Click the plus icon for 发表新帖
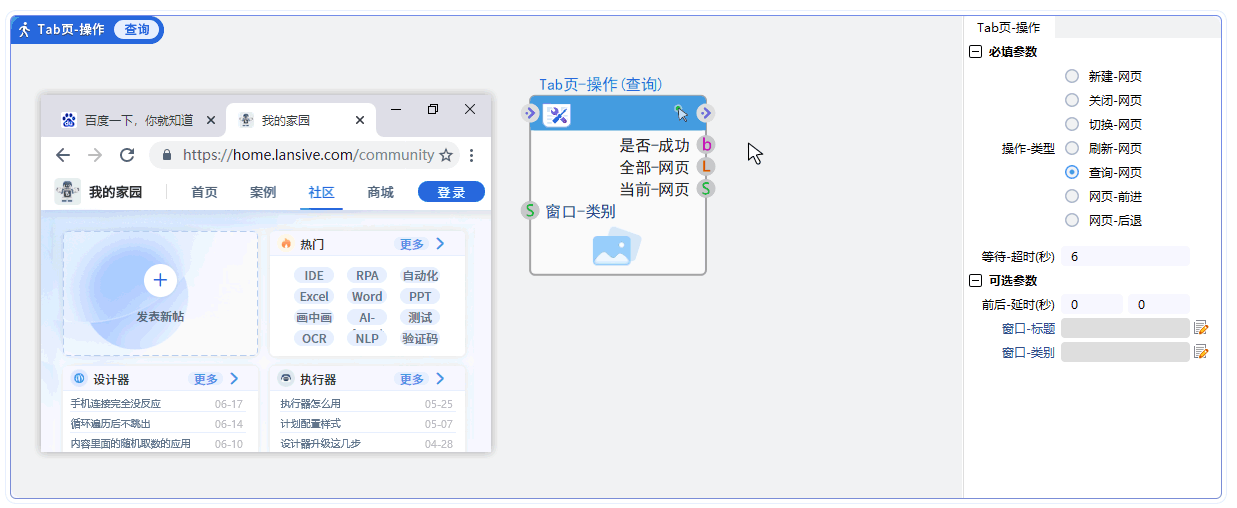Screen dimensions: 1237x508 click(x=161, y=280)
